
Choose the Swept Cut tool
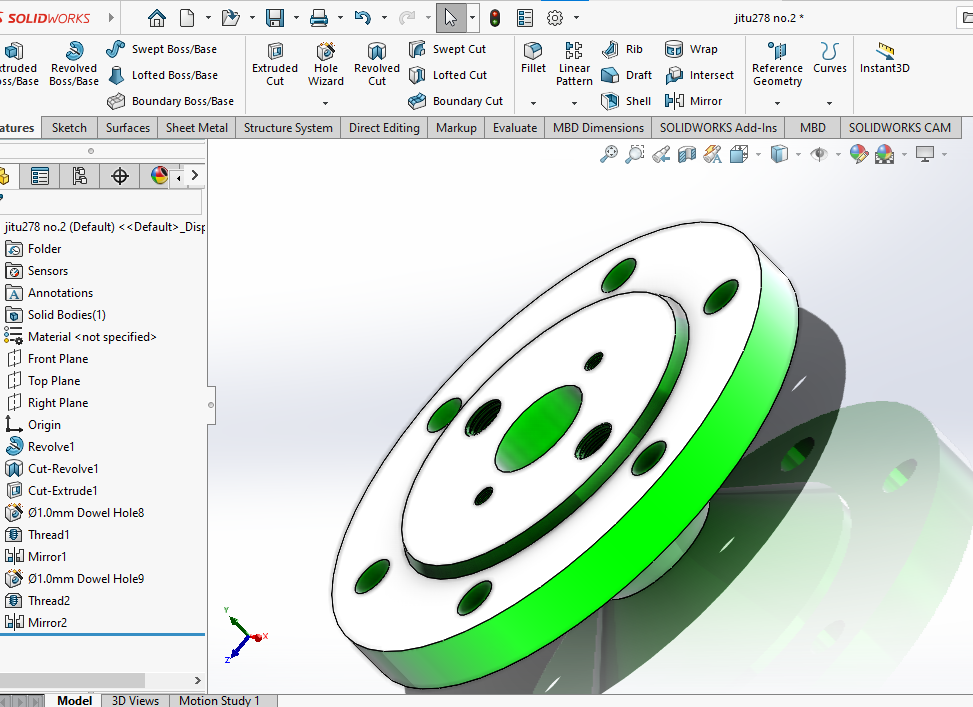click(447, 49)
